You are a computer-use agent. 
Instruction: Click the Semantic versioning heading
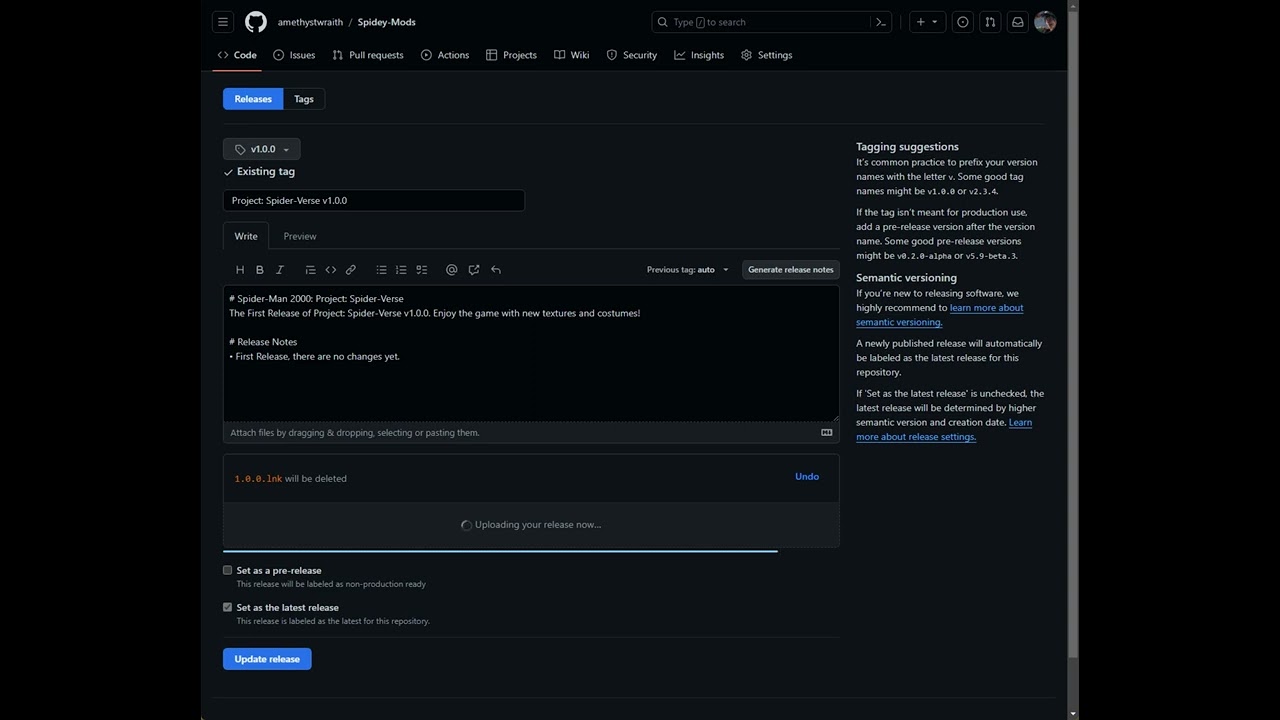tap(906, 278)
